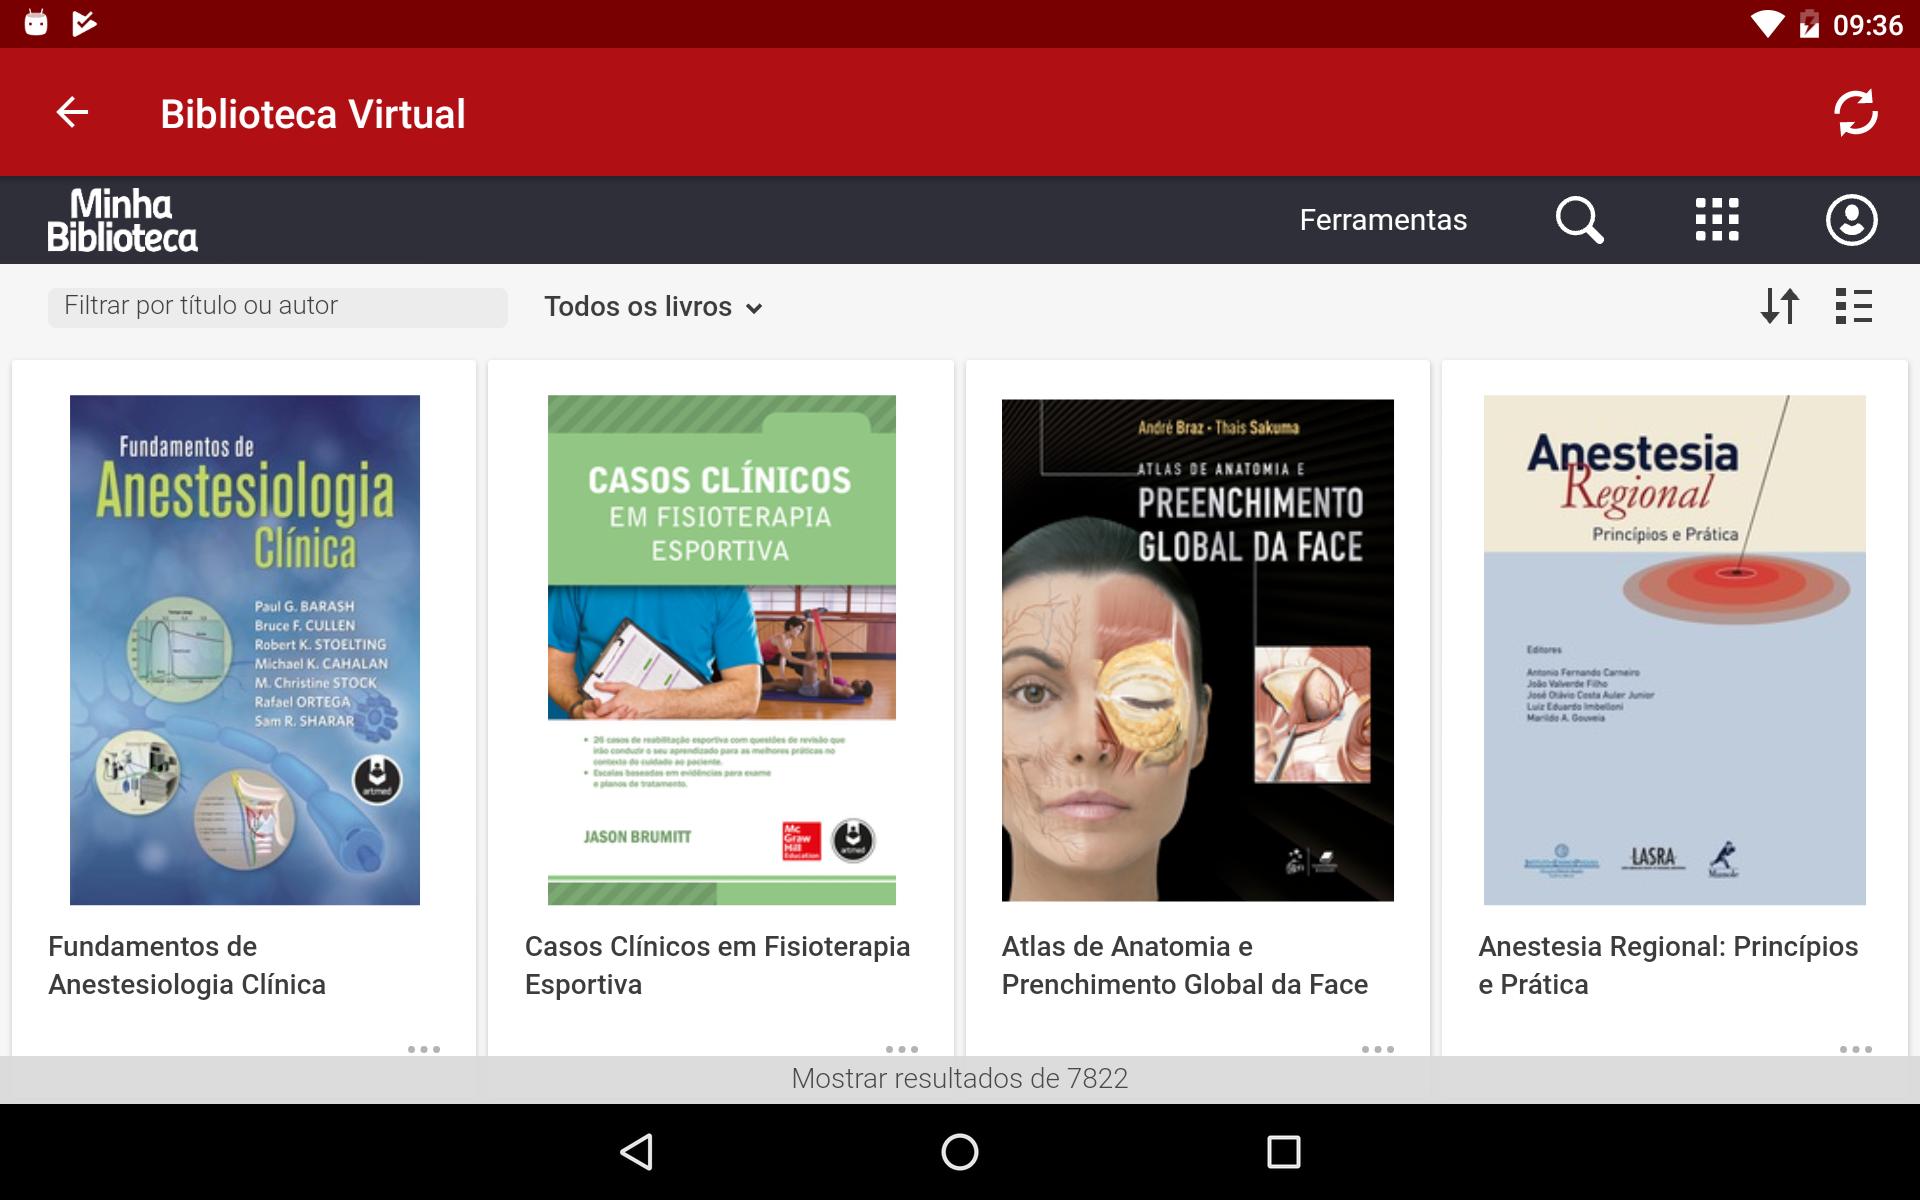Open the Anestesia Regional book cover
This screenshot has height=1200, width=1920.
click(1674, 650)
